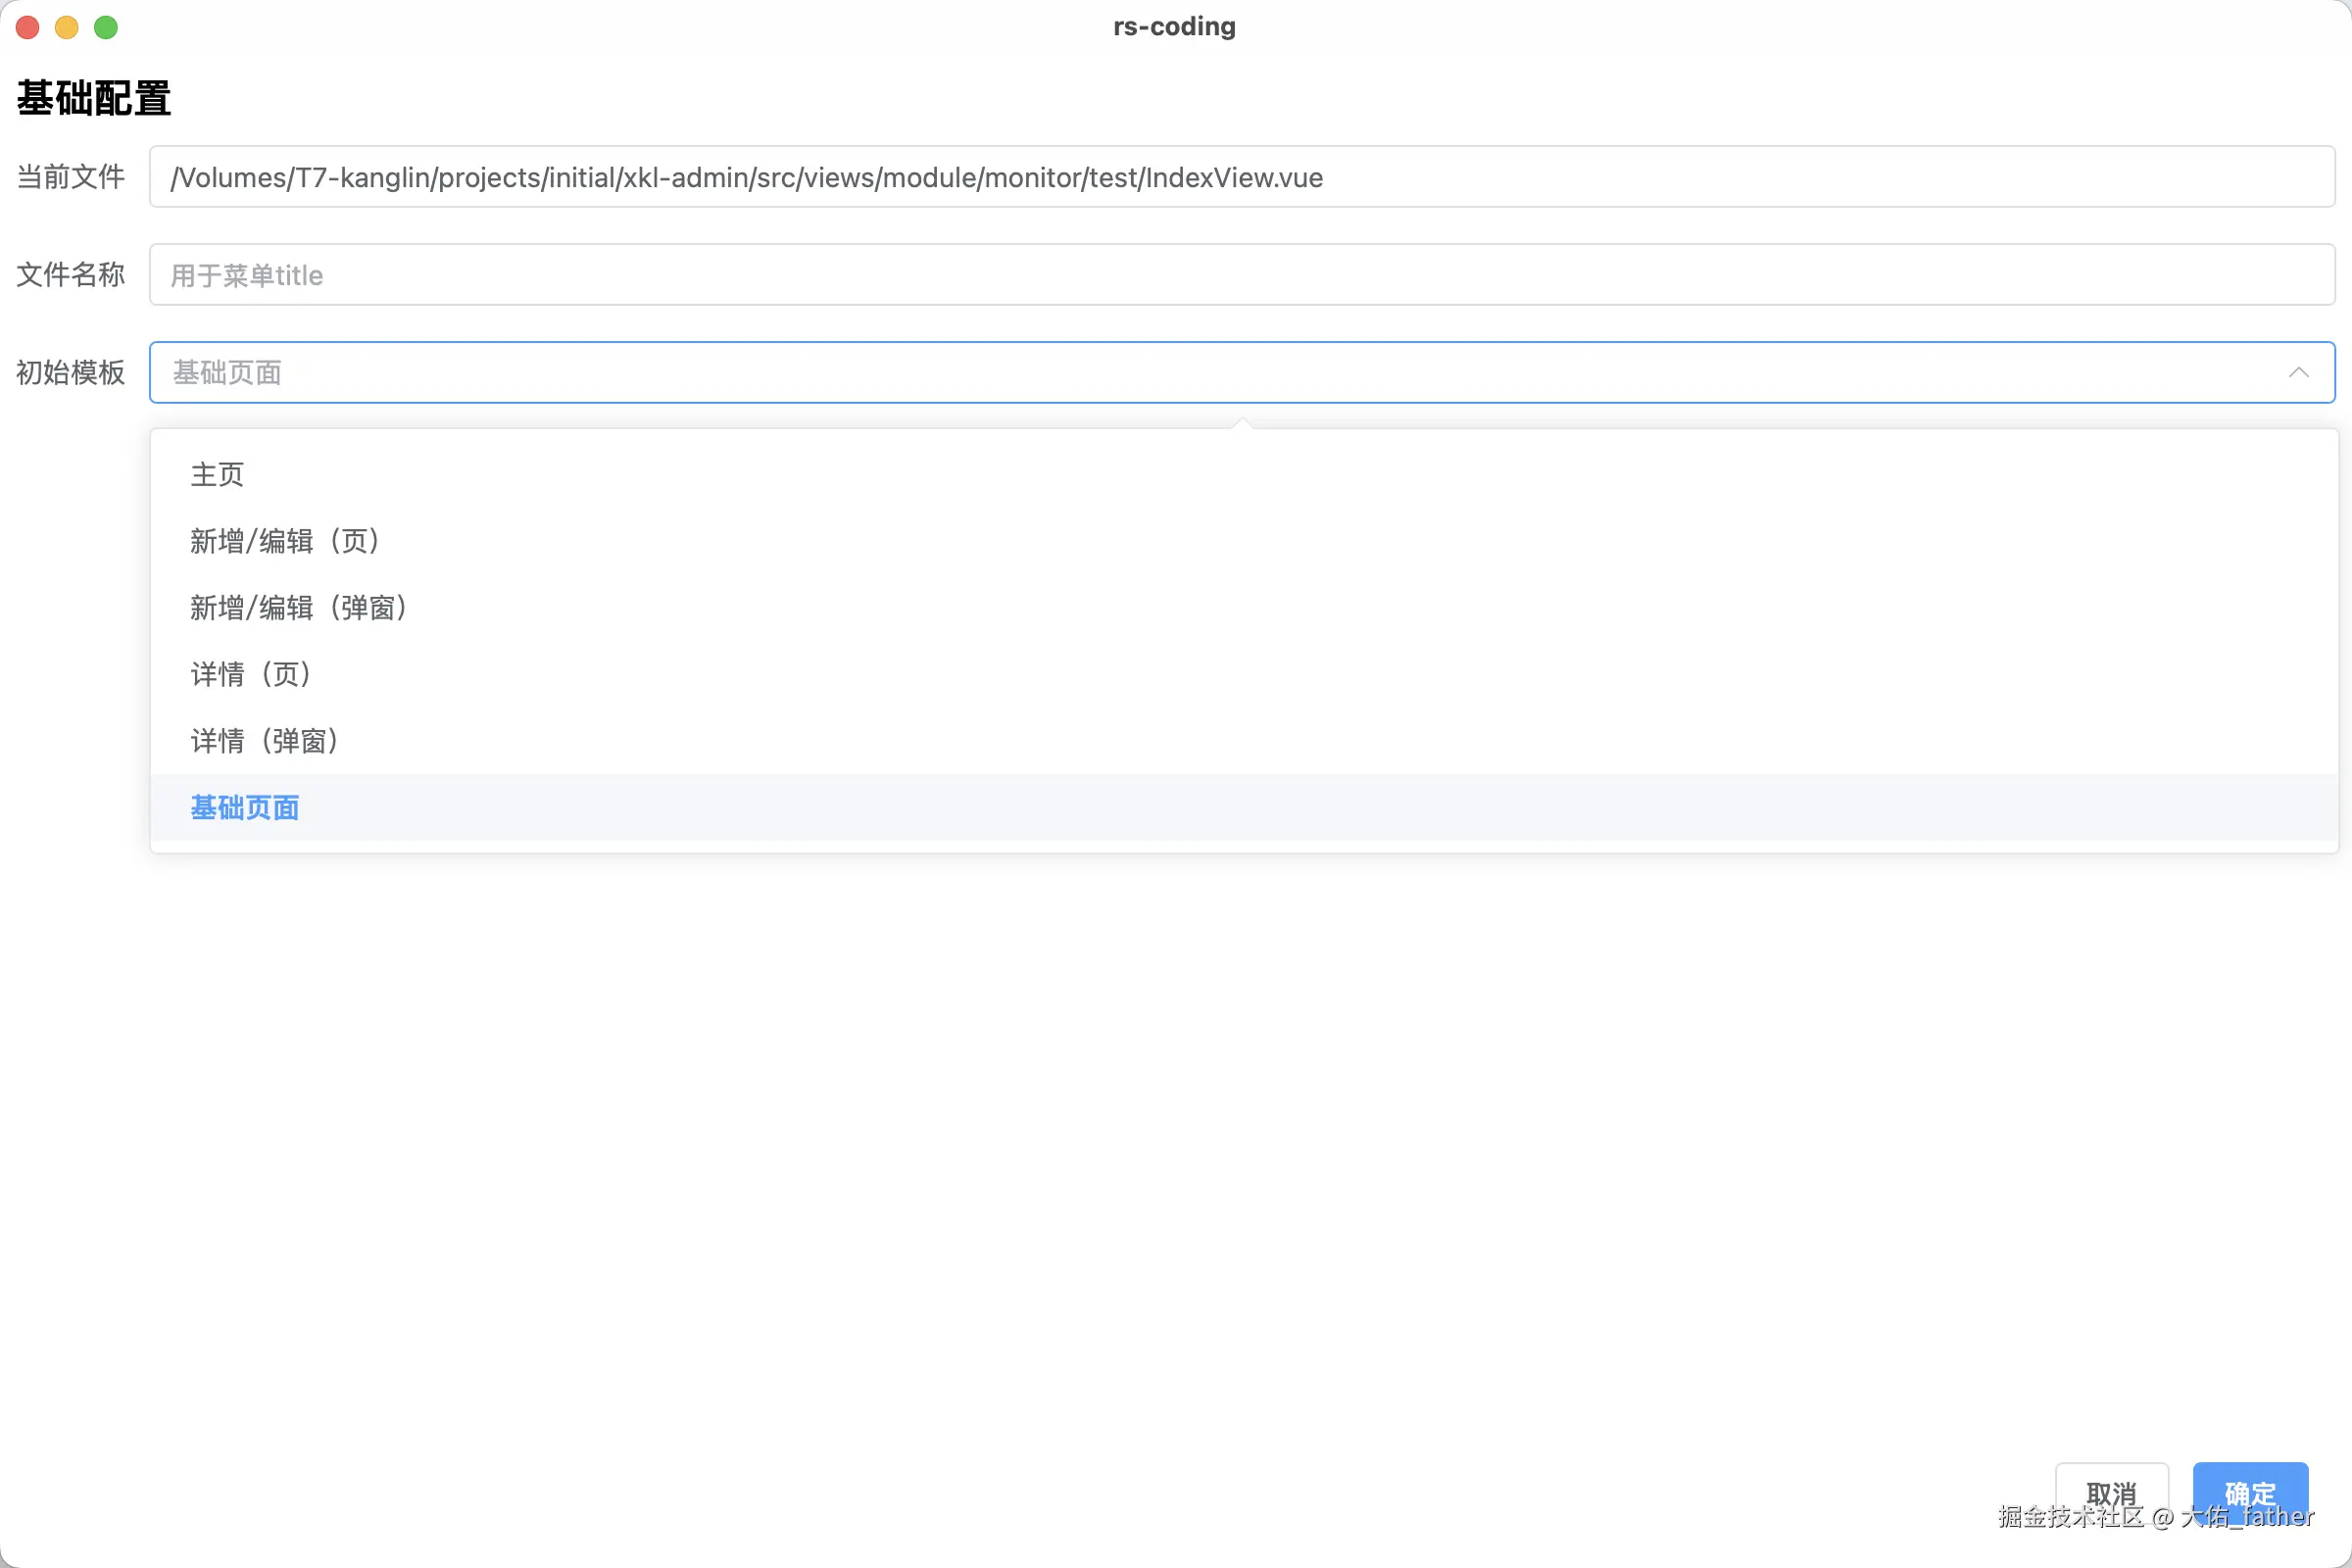Screen dimensions: 2352x1568
Task: Click the green maximize window button
Action: point(106,27)
